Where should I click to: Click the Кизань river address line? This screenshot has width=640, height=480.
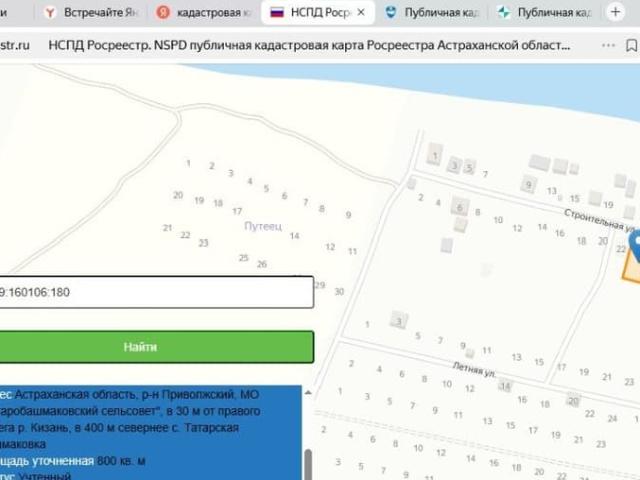(x=120, y=428)
